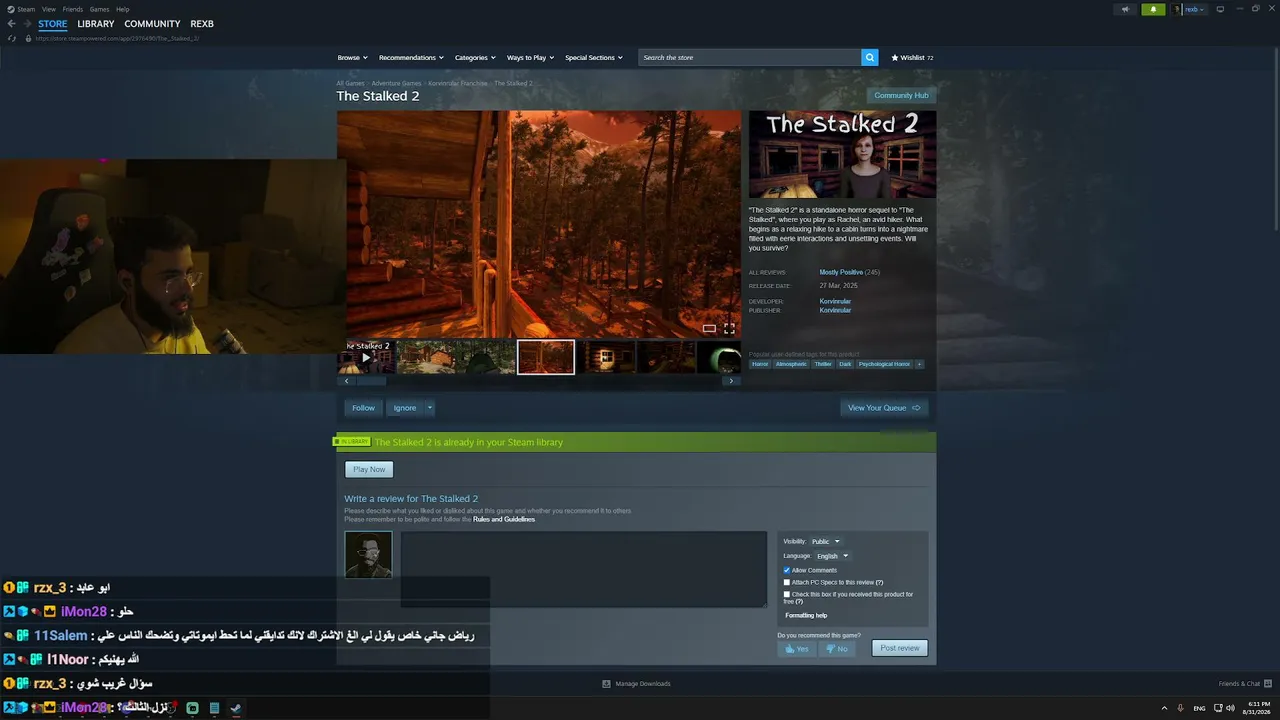The image size is (1280, 720).
Task: Enable Attach PC Specs to this review
Action: coord(787,582)
